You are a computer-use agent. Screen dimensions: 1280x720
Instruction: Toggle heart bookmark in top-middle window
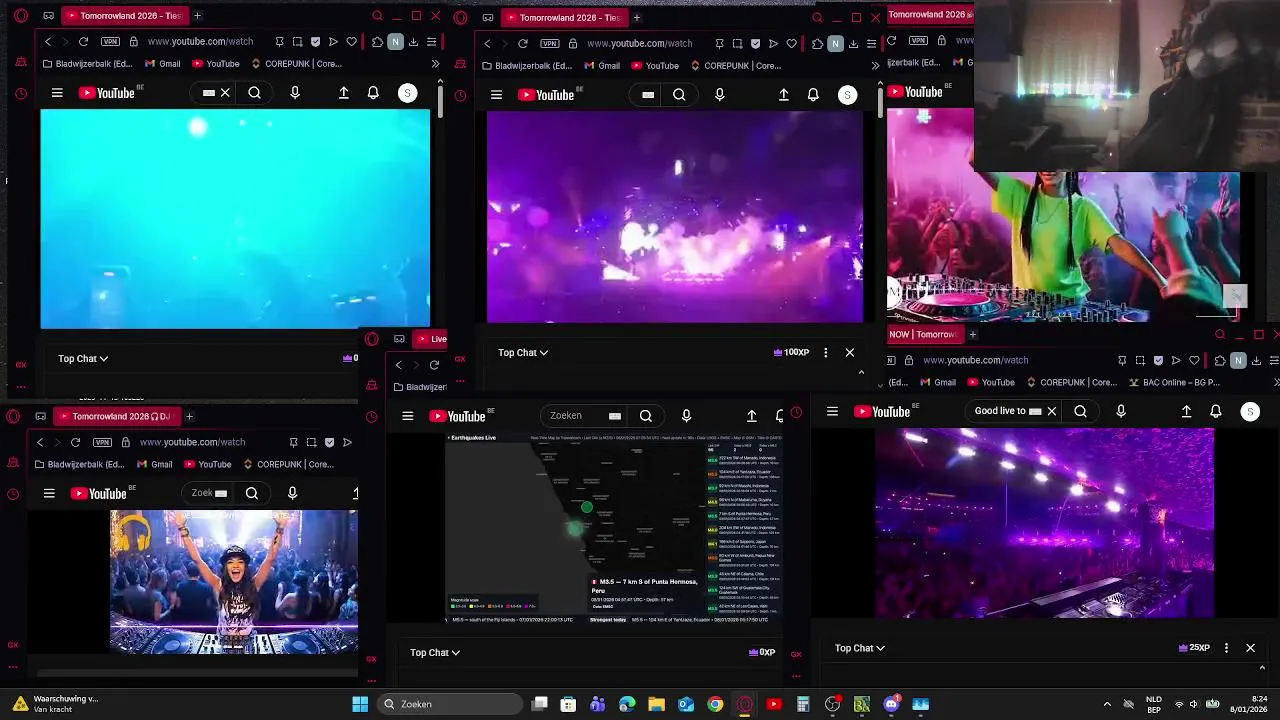791,43
